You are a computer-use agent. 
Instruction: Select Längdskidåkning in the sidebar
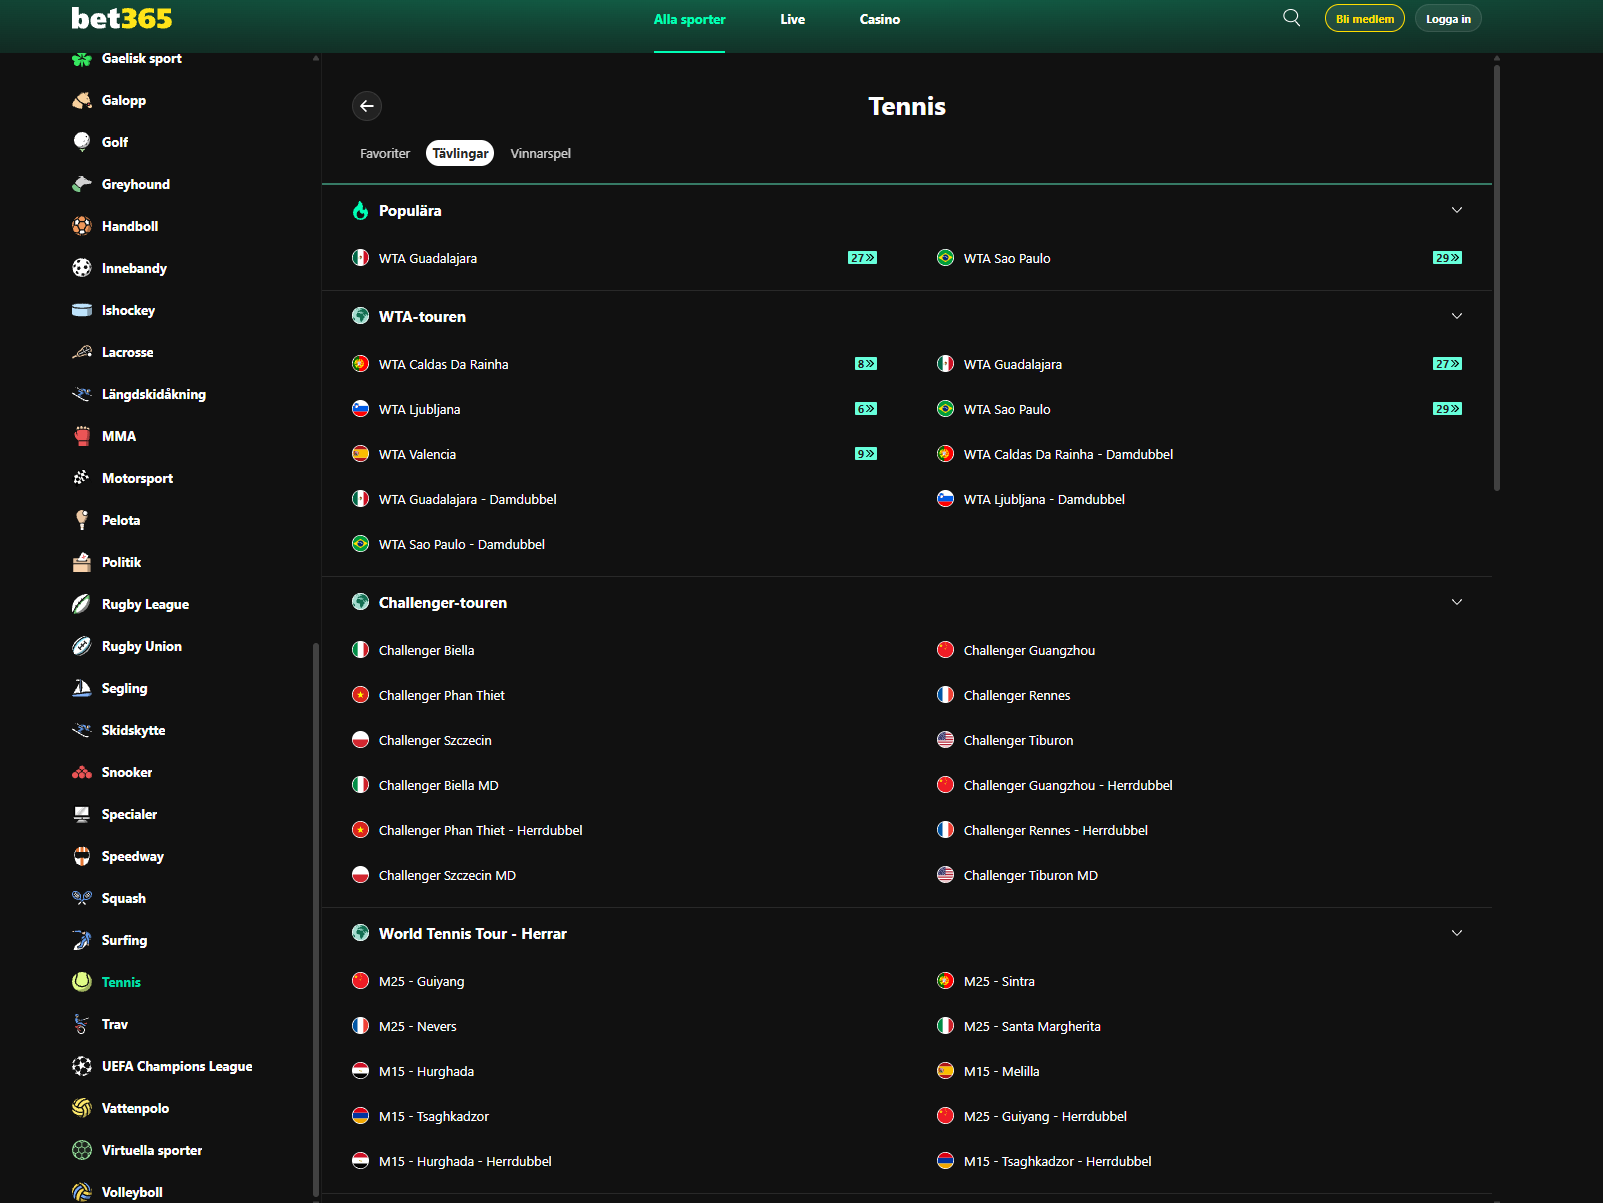point(154,394)
